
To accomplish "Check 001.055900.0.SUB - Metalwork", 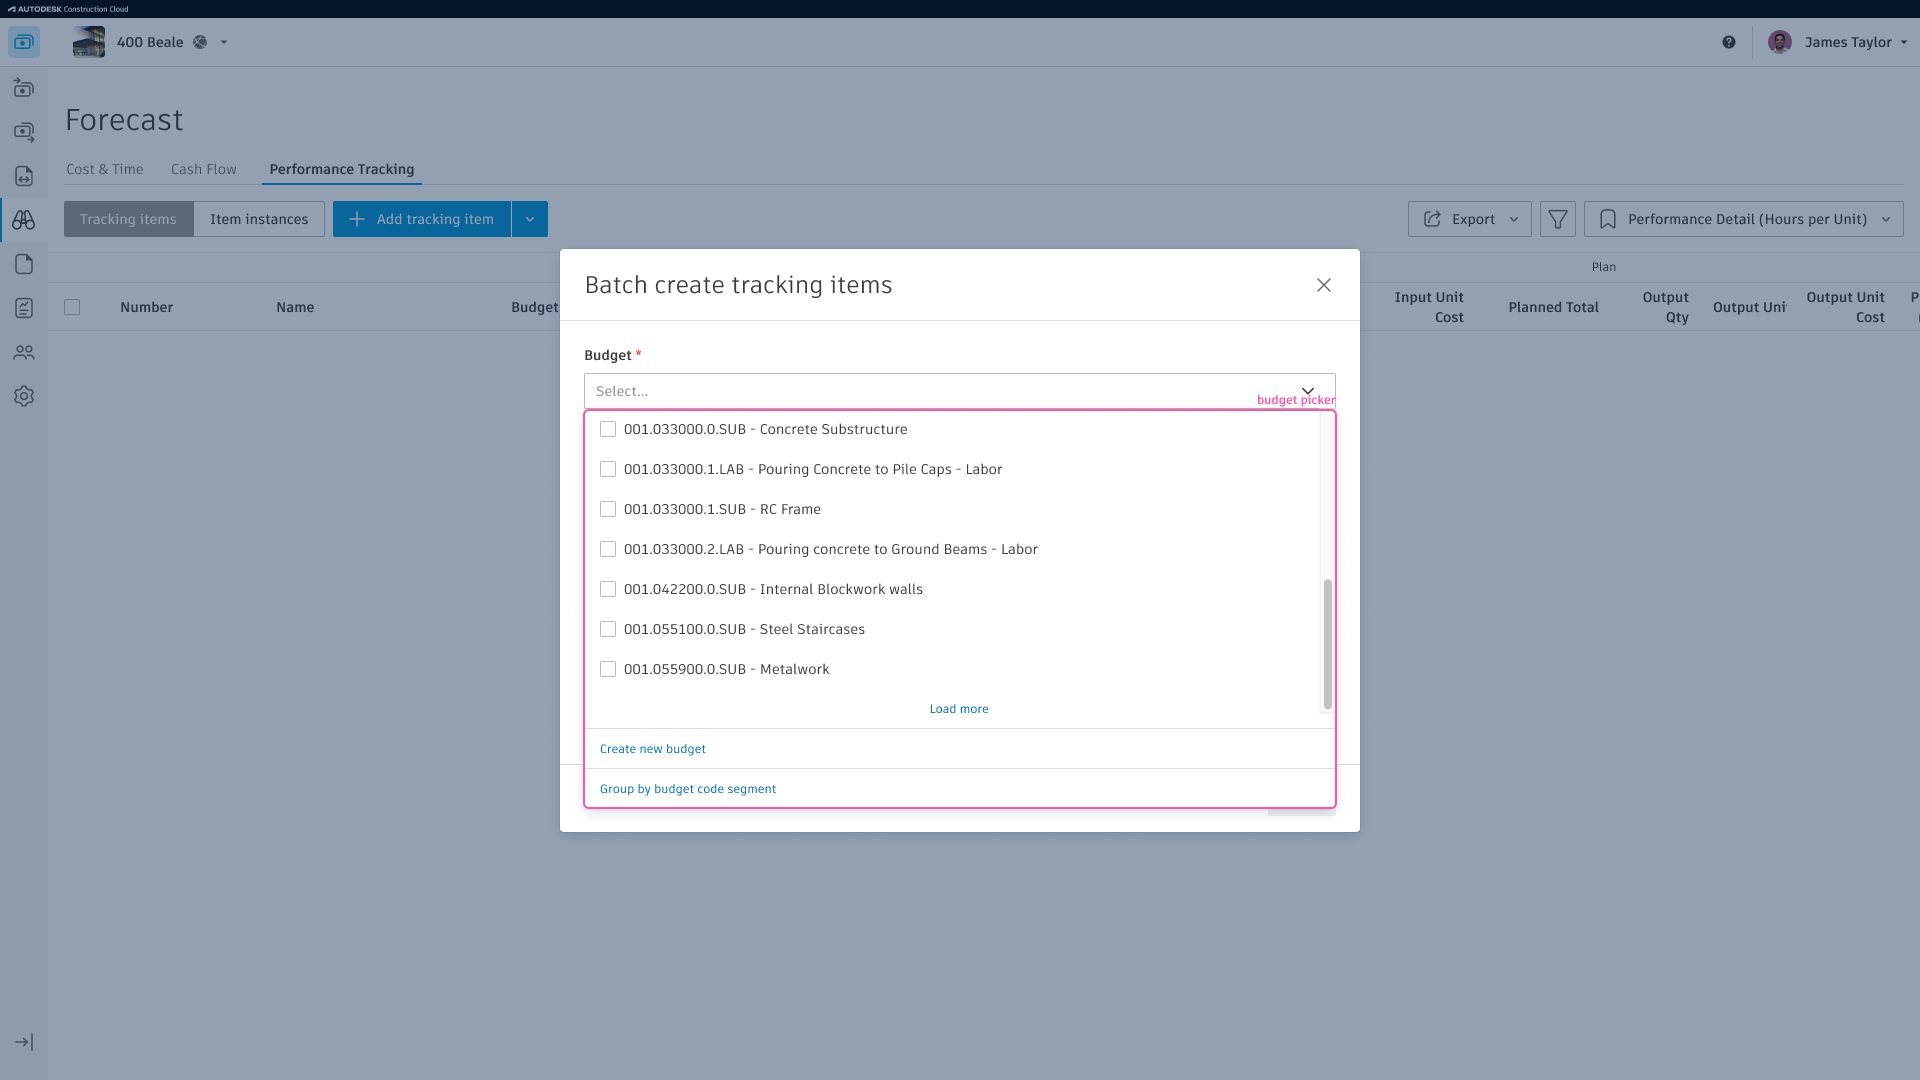I will pos(608,669).
